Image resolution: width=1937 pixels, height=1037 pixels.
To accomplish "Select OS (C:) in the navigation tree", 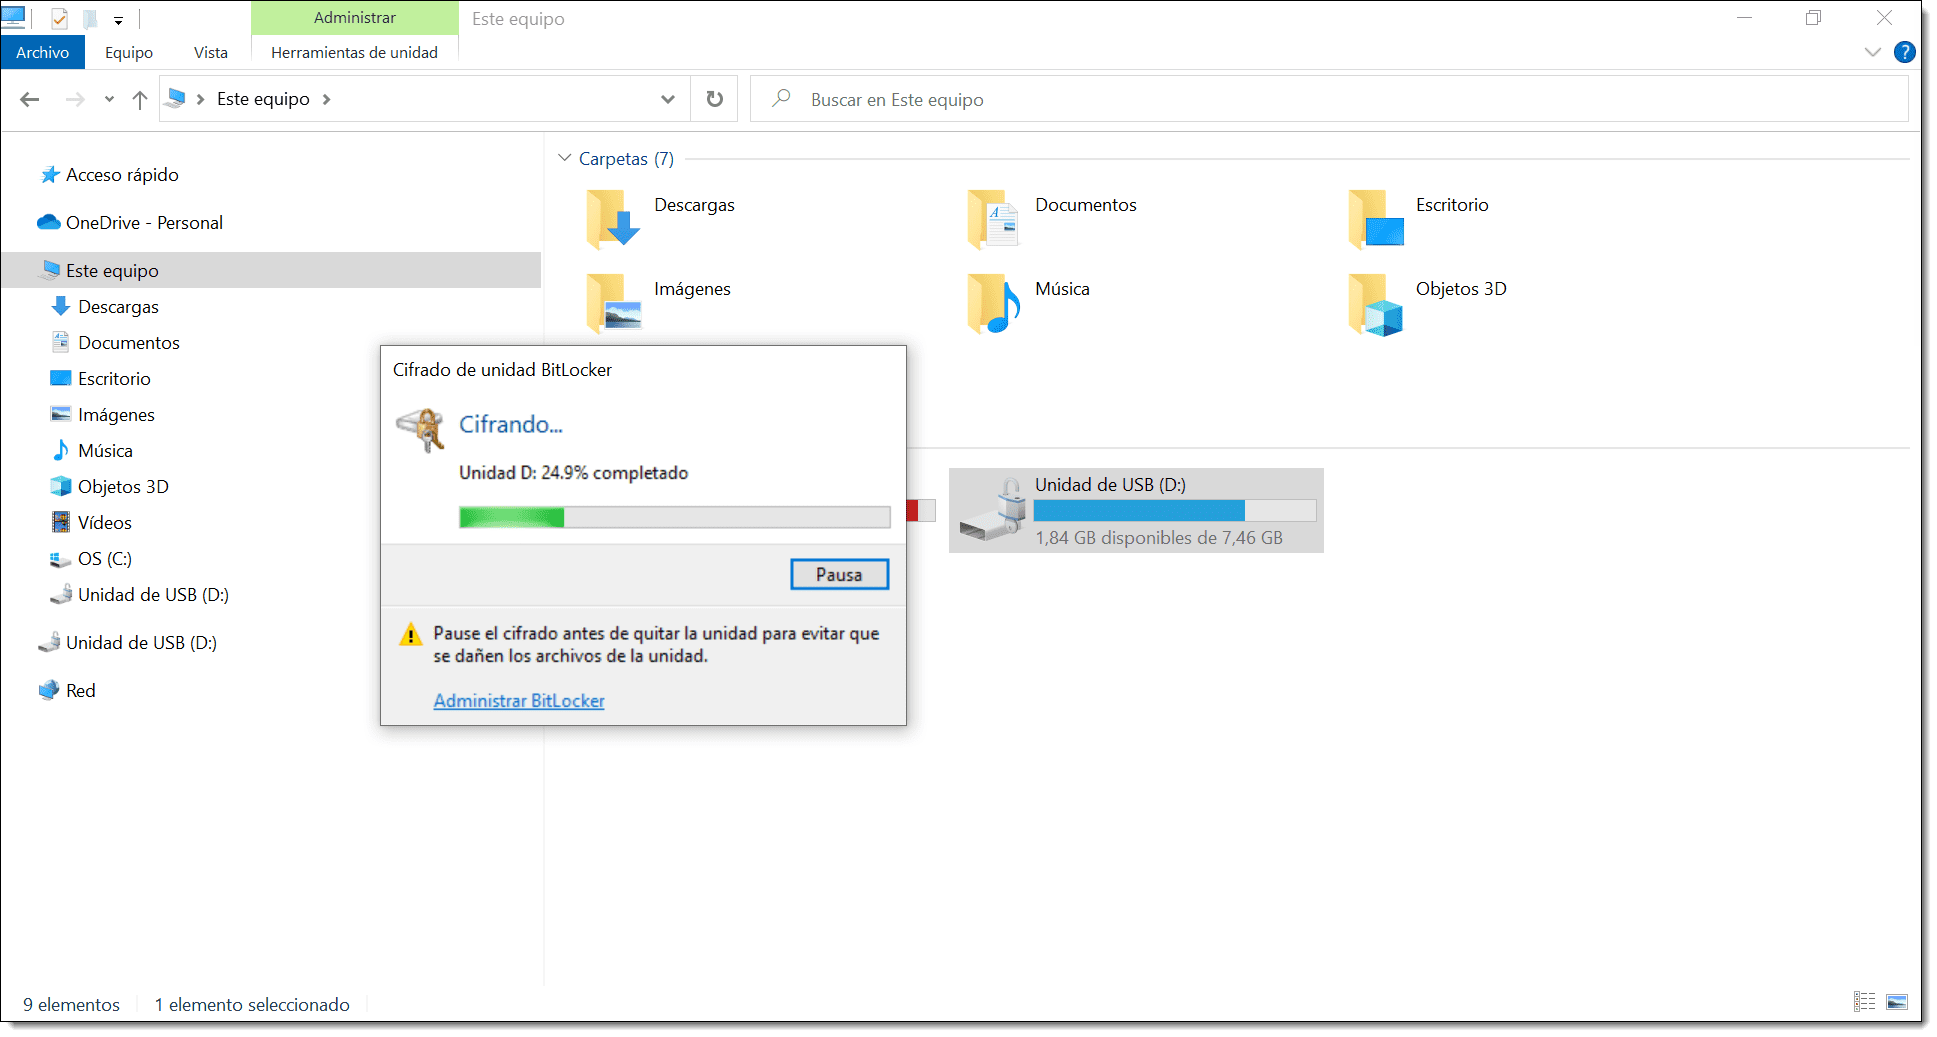I will click(x=105, y=559).
